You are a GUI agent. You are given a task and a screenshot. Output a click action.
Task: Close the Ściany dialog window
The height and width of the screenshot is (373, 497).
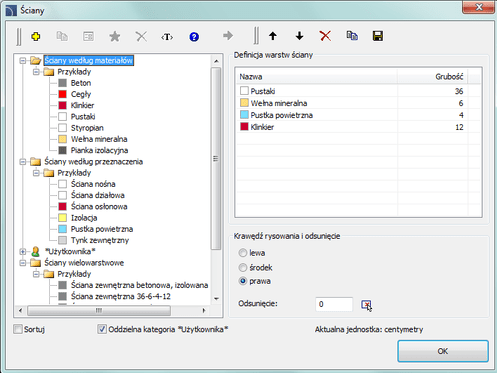click(x=479, y=7)
